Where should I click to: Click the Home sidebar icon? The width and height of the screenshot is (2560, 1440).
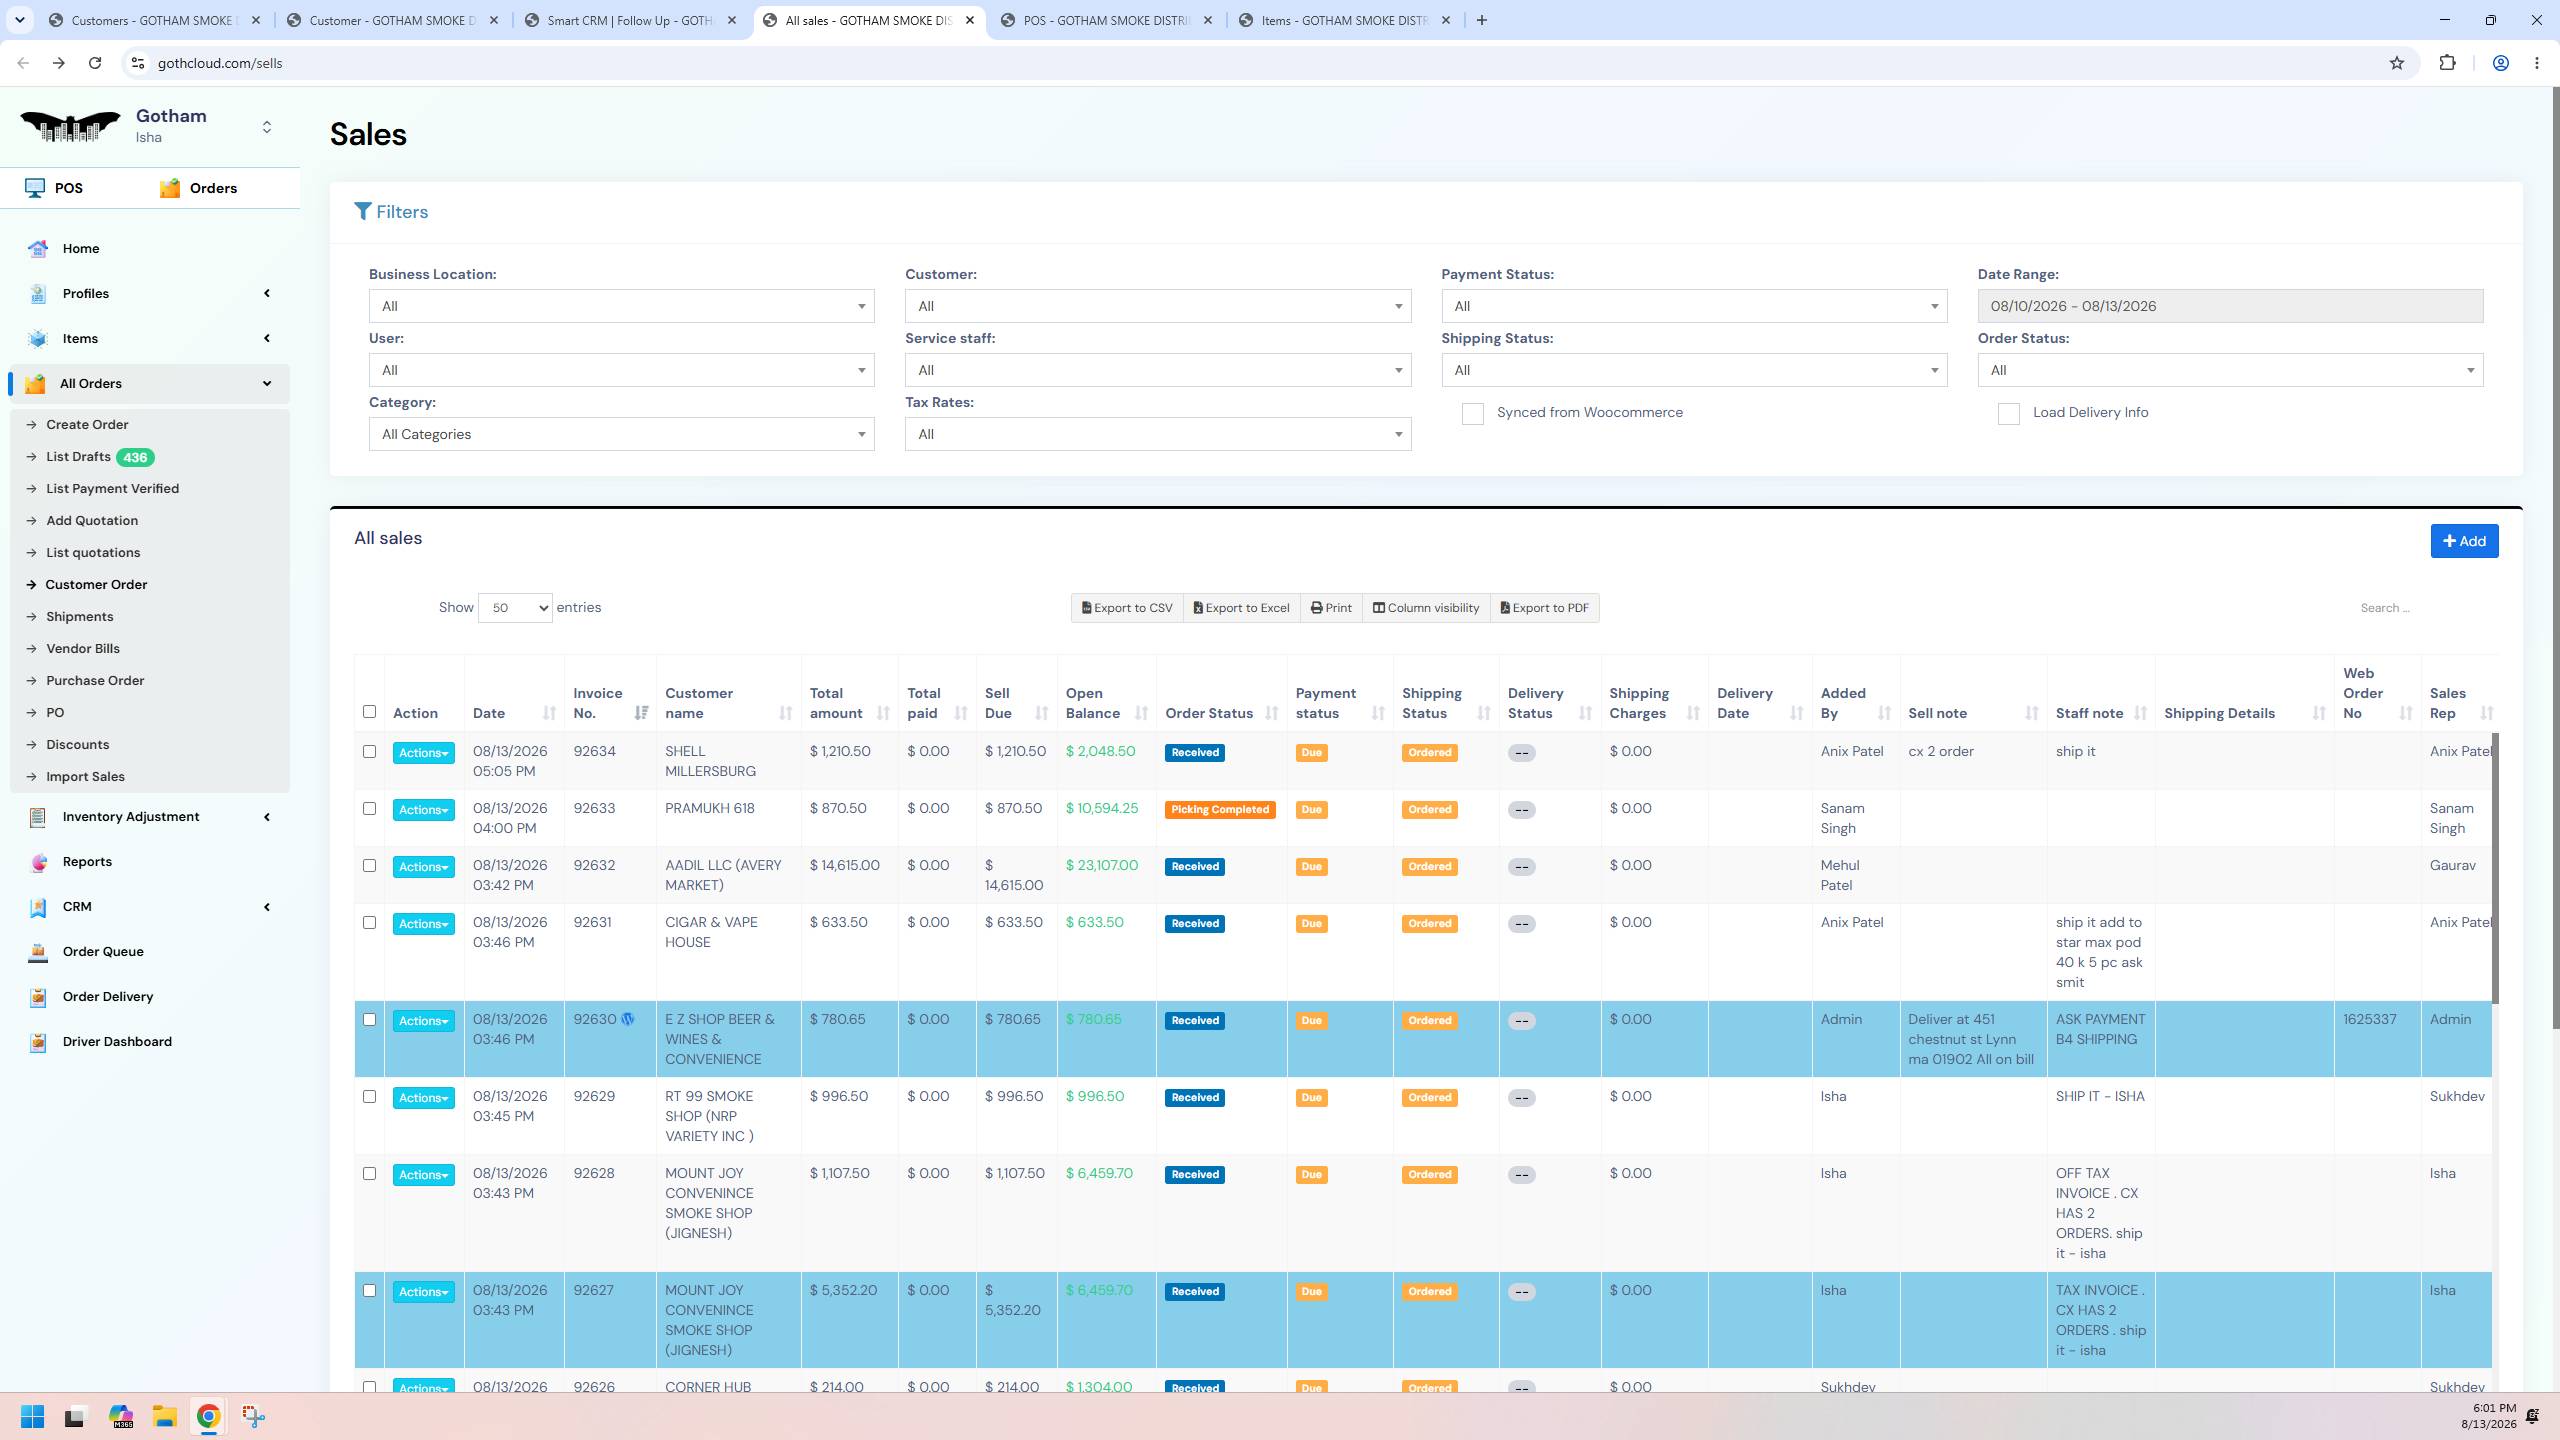point(38,249)
